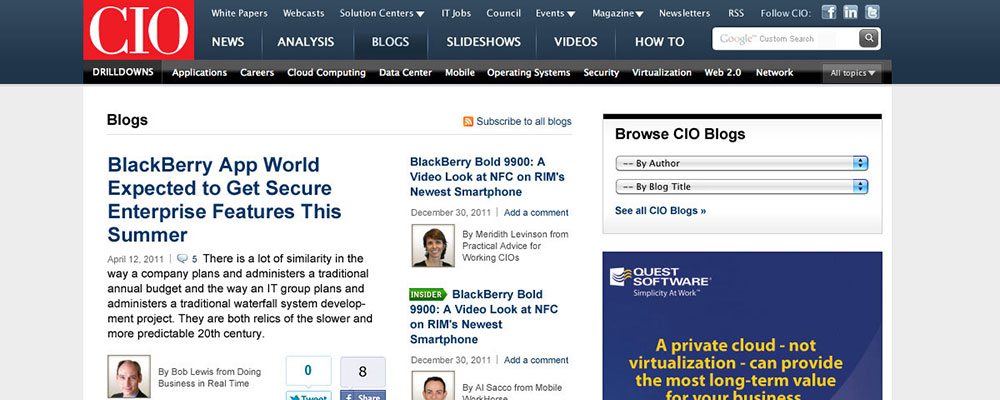Click Add a comment under Al Sacco post

coord(536,360)
